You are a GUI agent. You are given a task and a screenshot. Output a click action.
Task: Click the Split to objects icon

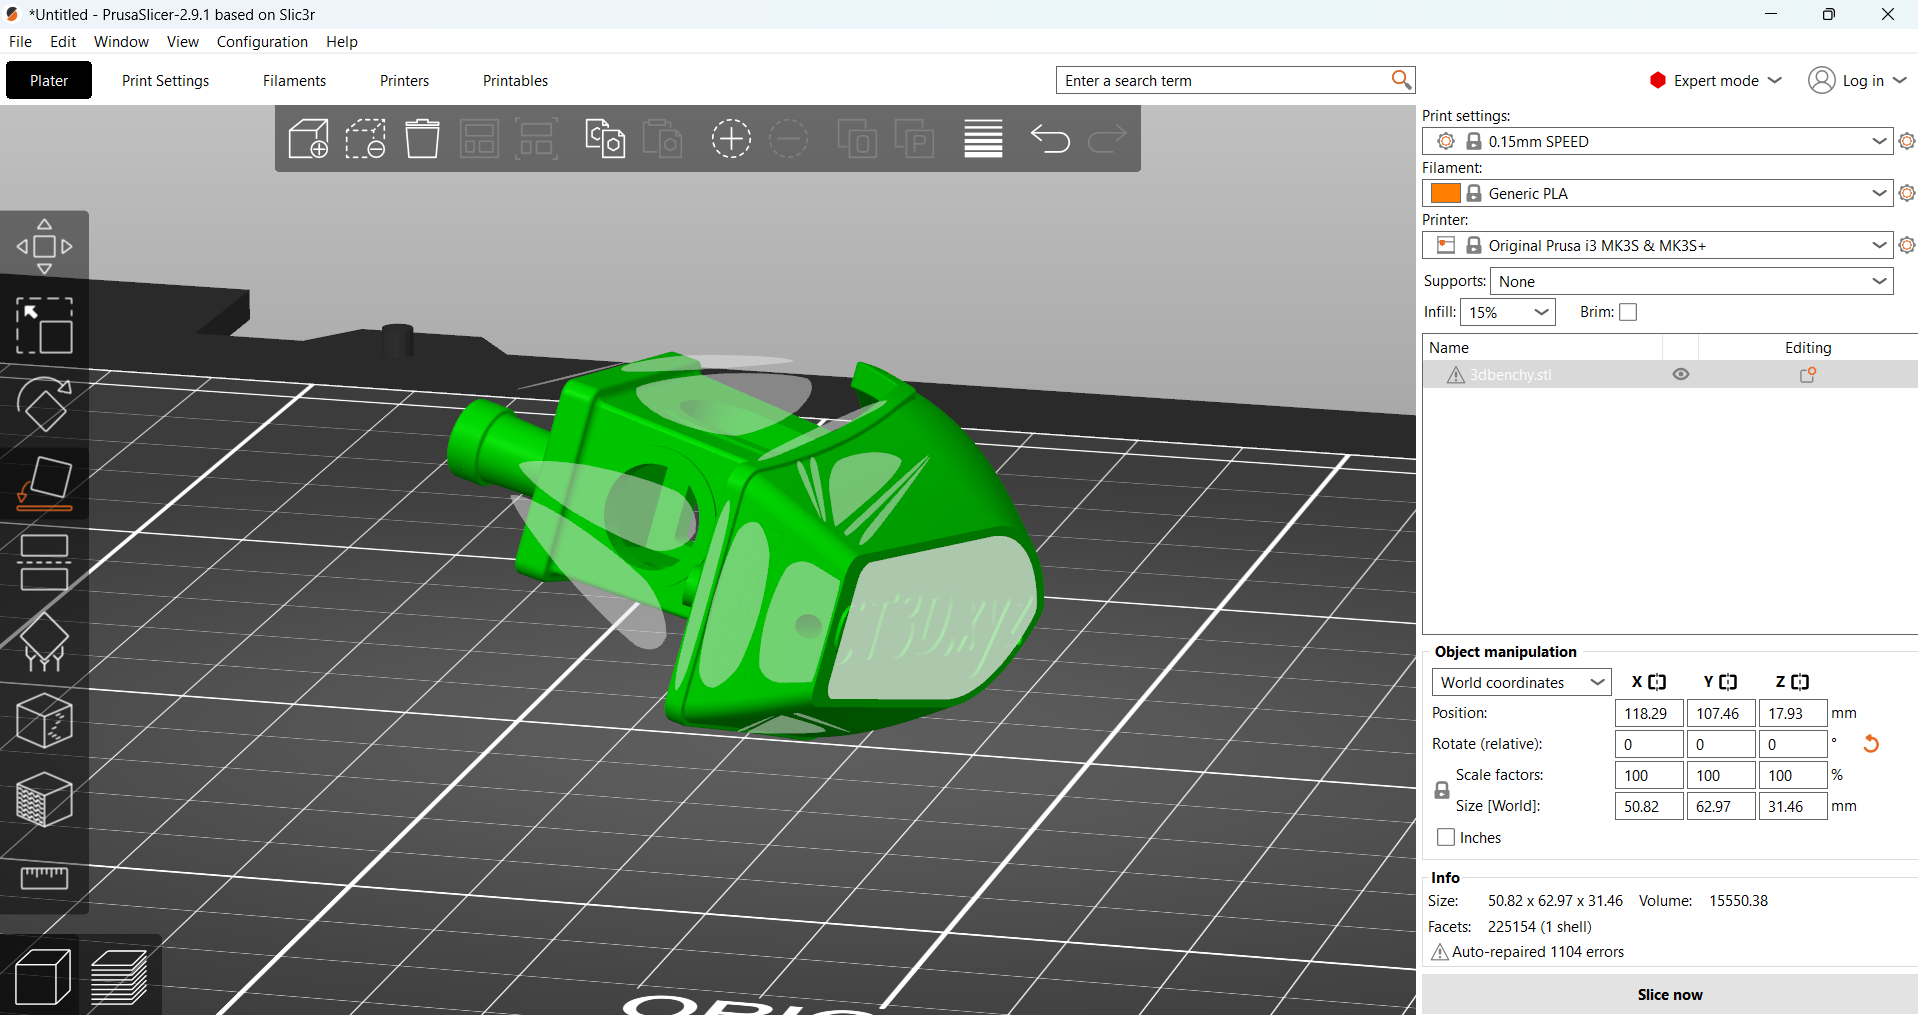857,139
